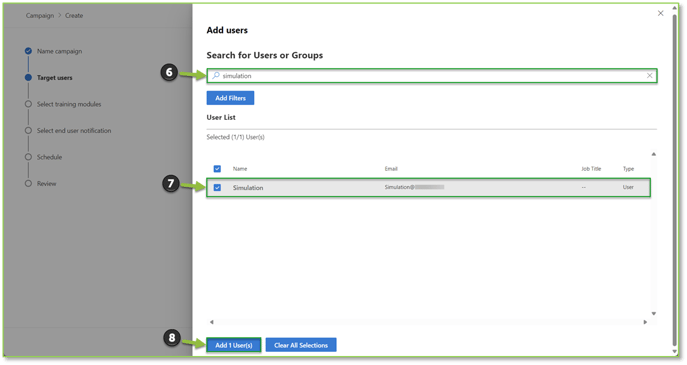Click the panel scrollbar down arrow
Screen dimensions: 687x365
(x=675, y=351)
